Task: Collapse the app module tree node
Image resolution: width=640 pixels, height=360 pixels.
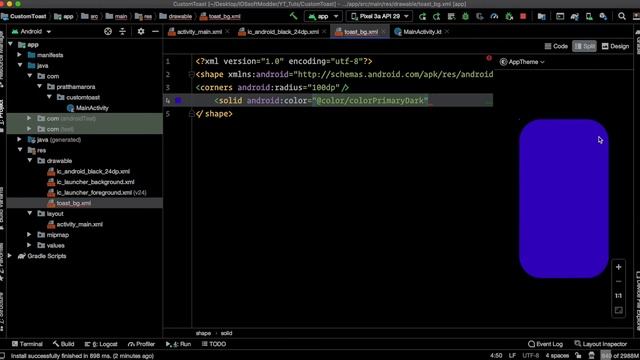Action: [x=11, y=44]
